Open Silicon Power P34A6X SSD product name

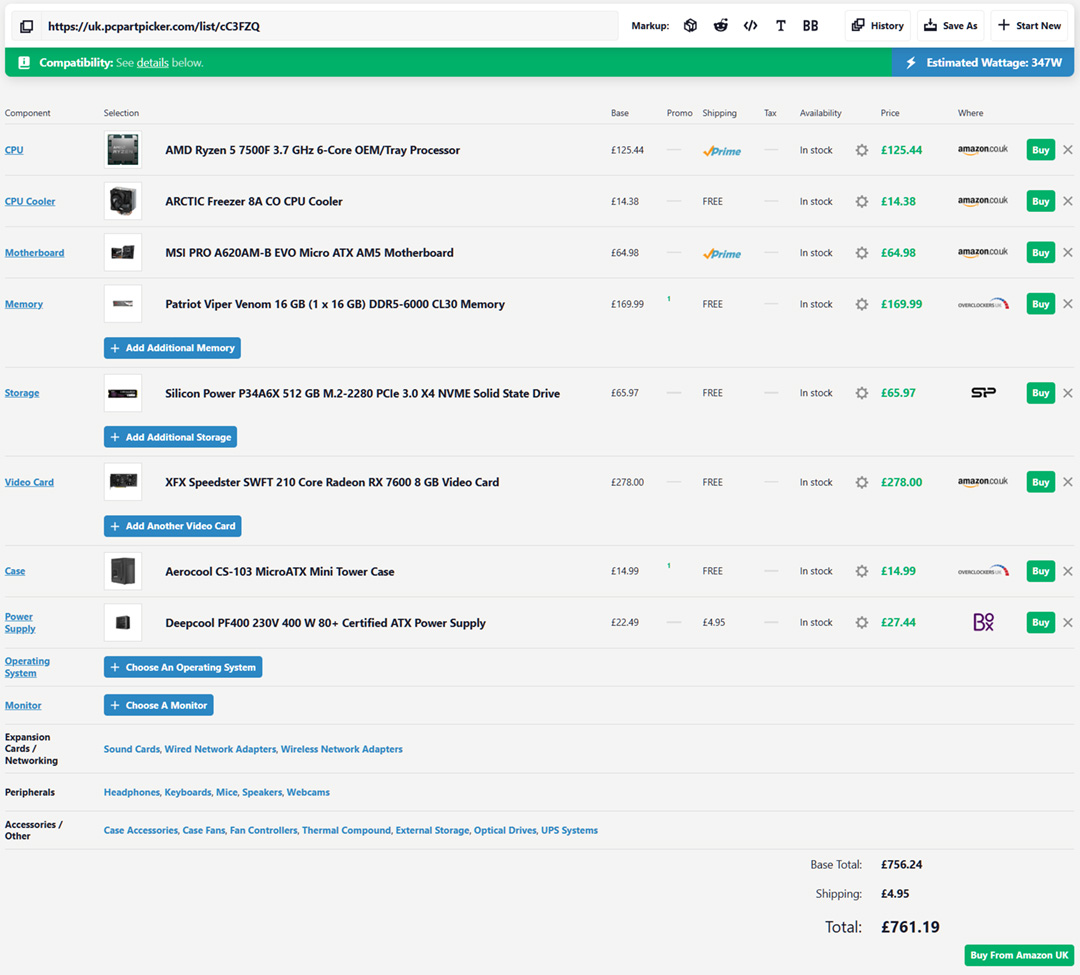coord(362,393)
